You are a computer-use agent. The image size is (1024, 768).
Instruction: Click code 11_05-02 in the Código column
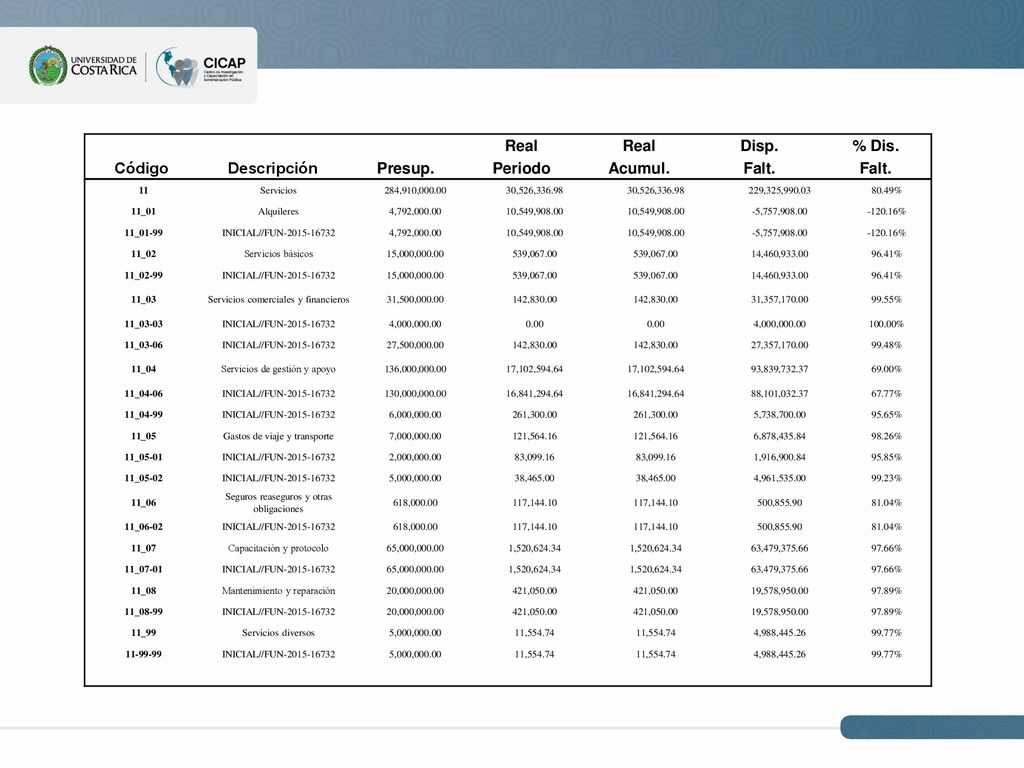pyautogui.click(x=144, y=478)
